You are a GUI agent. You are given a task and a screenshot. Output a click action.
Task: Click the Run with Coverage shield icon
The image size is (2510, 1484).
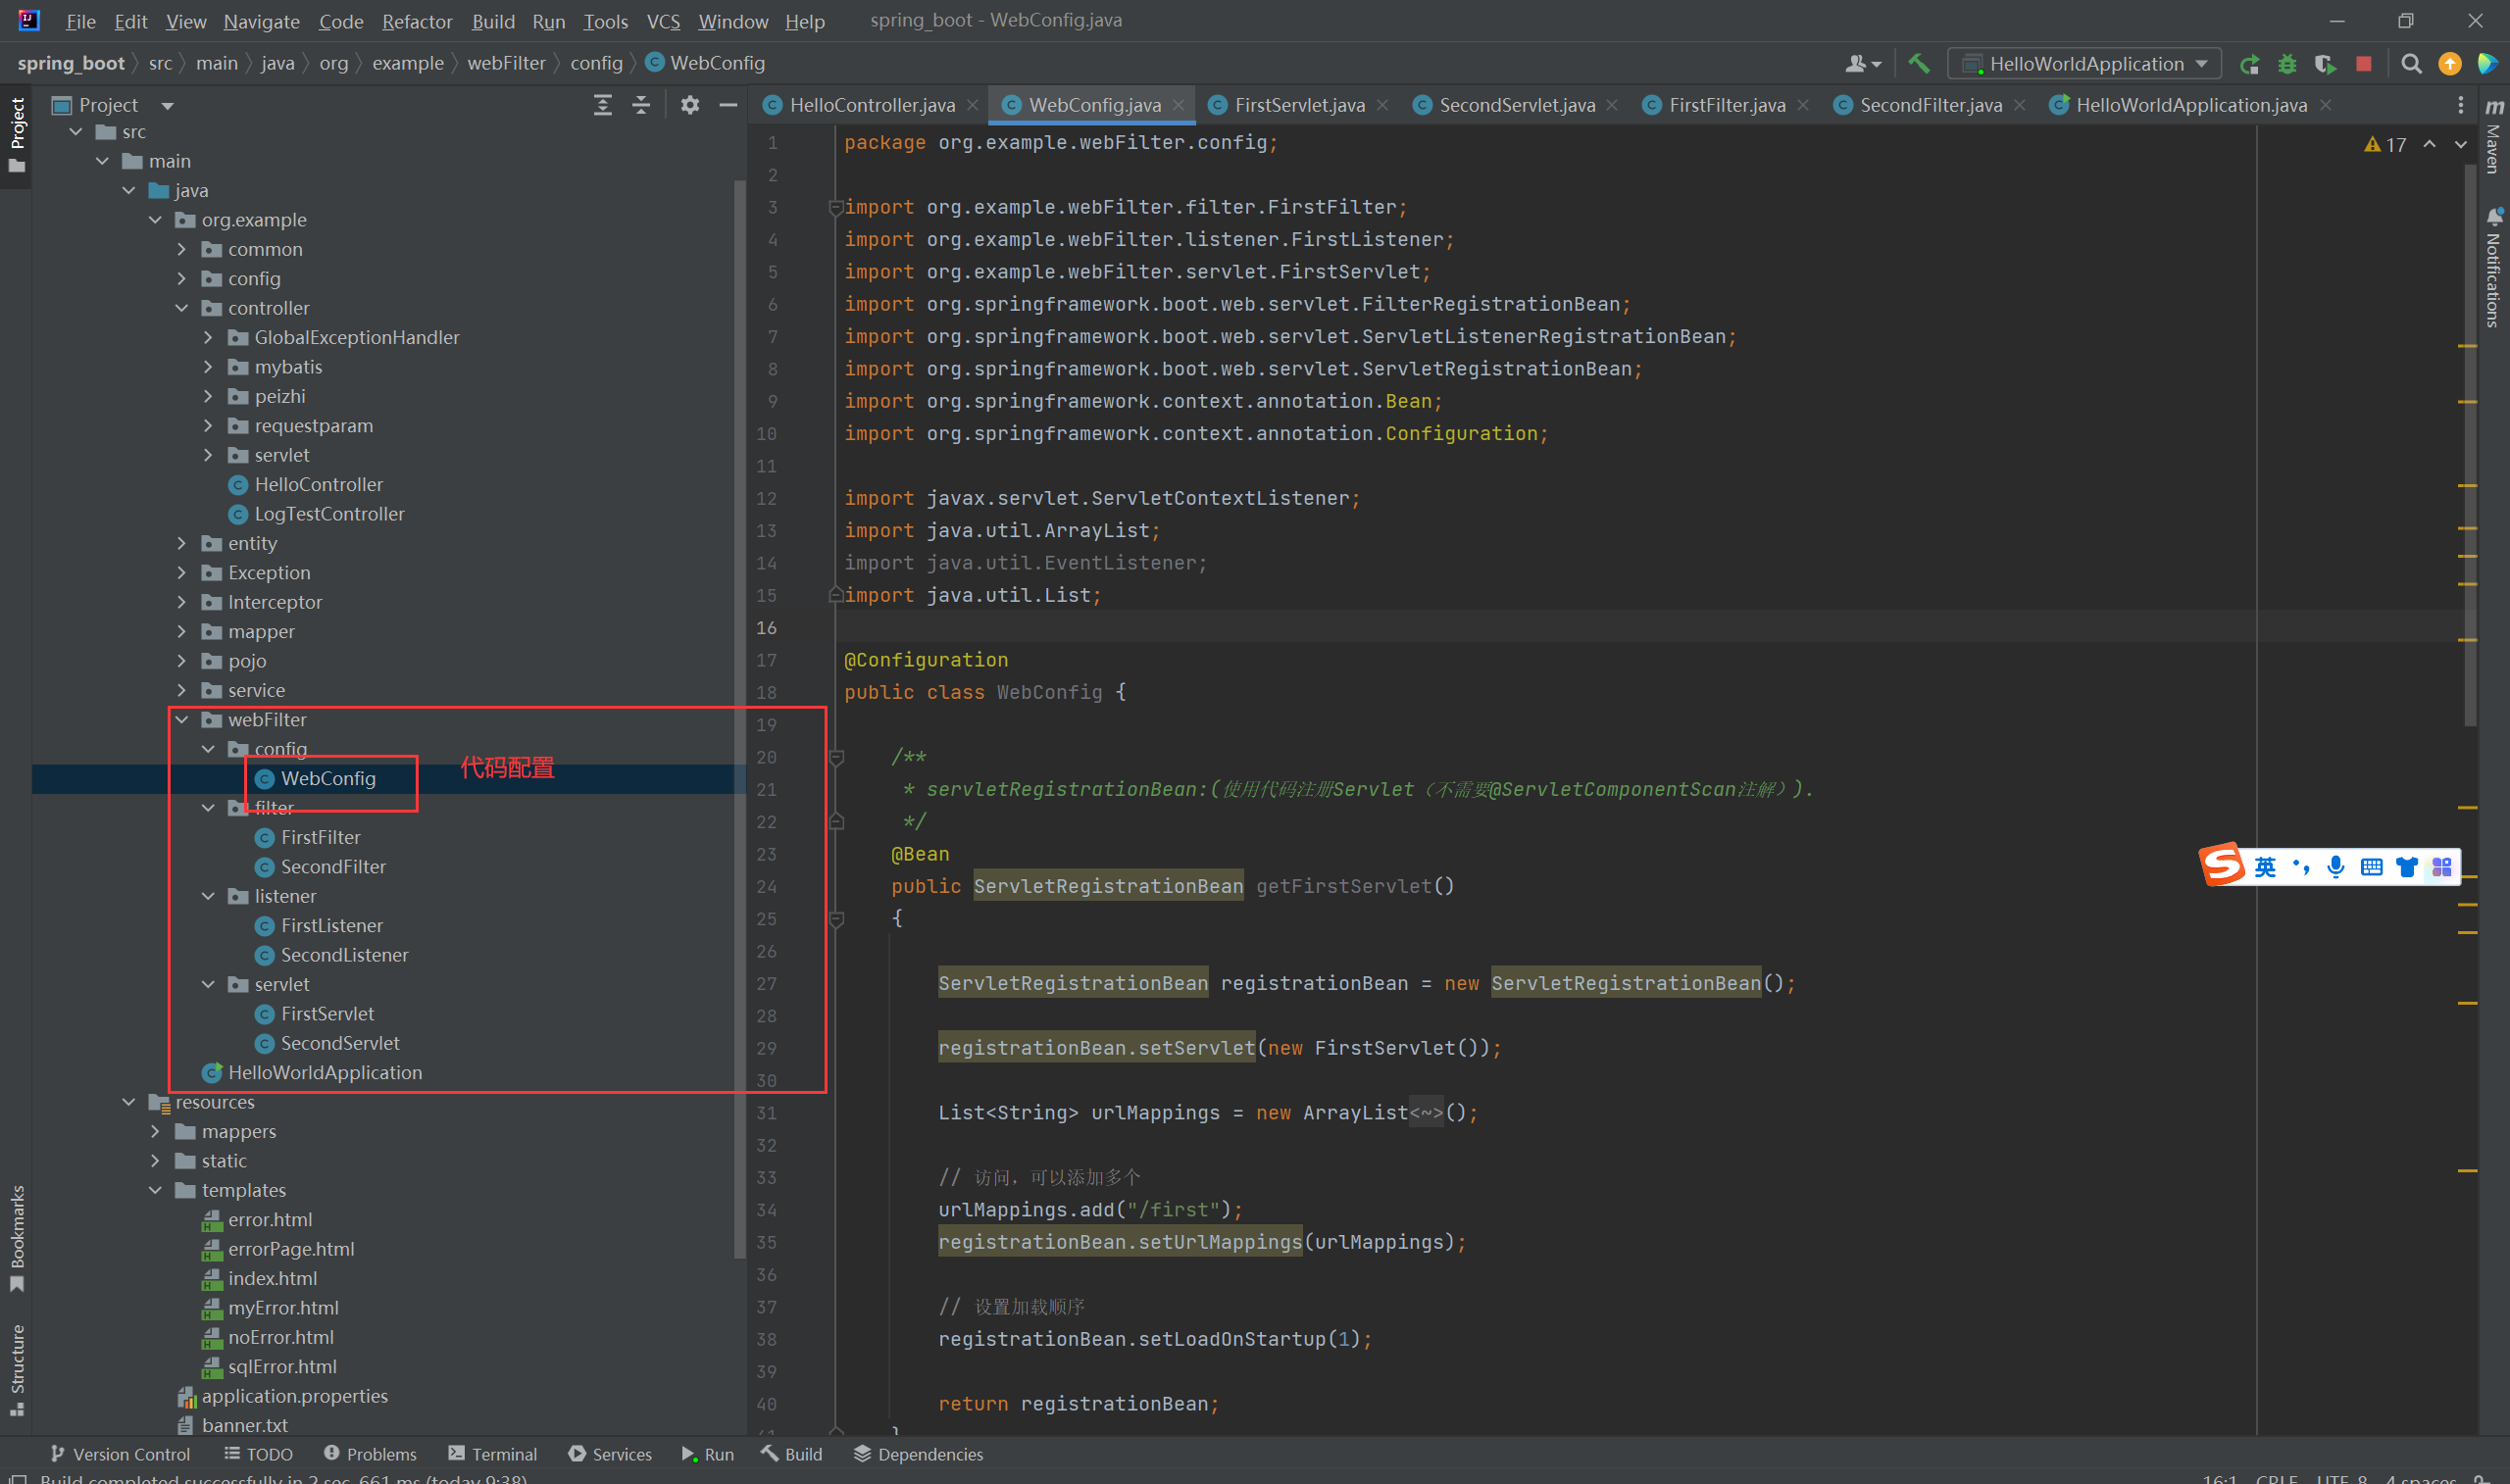[2325, 64]
